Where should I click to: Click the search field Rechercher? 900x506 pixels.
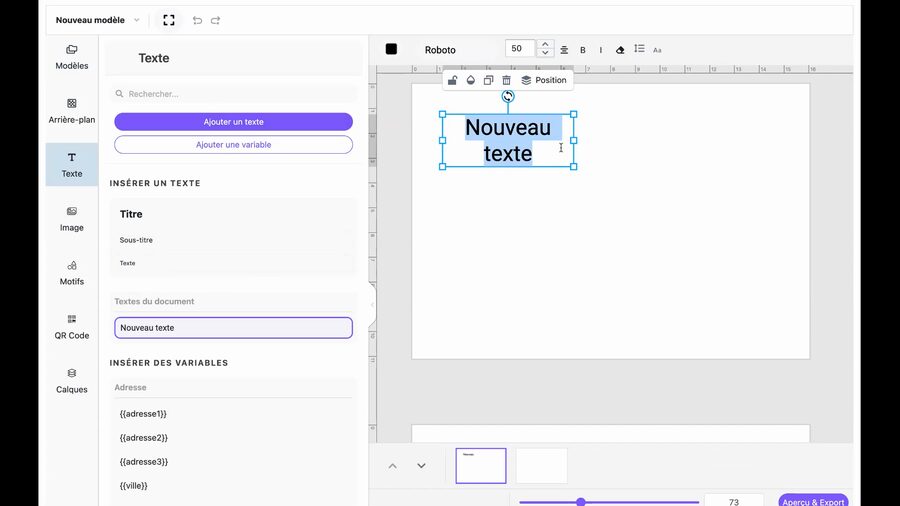234,94
